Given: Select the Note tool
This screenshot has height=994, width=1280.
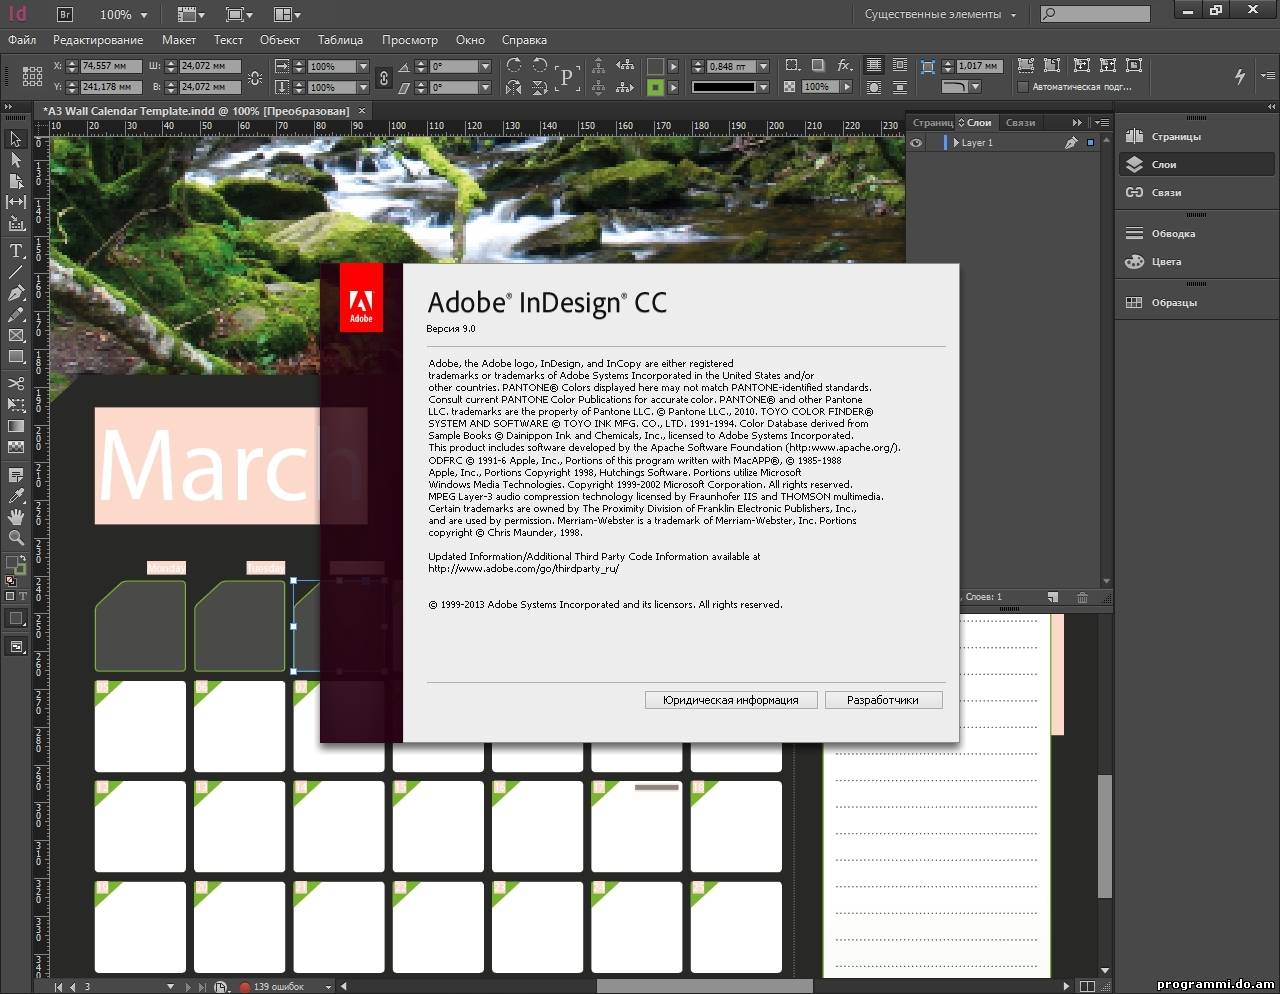Looking at the screenshot, I should (16, 475).
